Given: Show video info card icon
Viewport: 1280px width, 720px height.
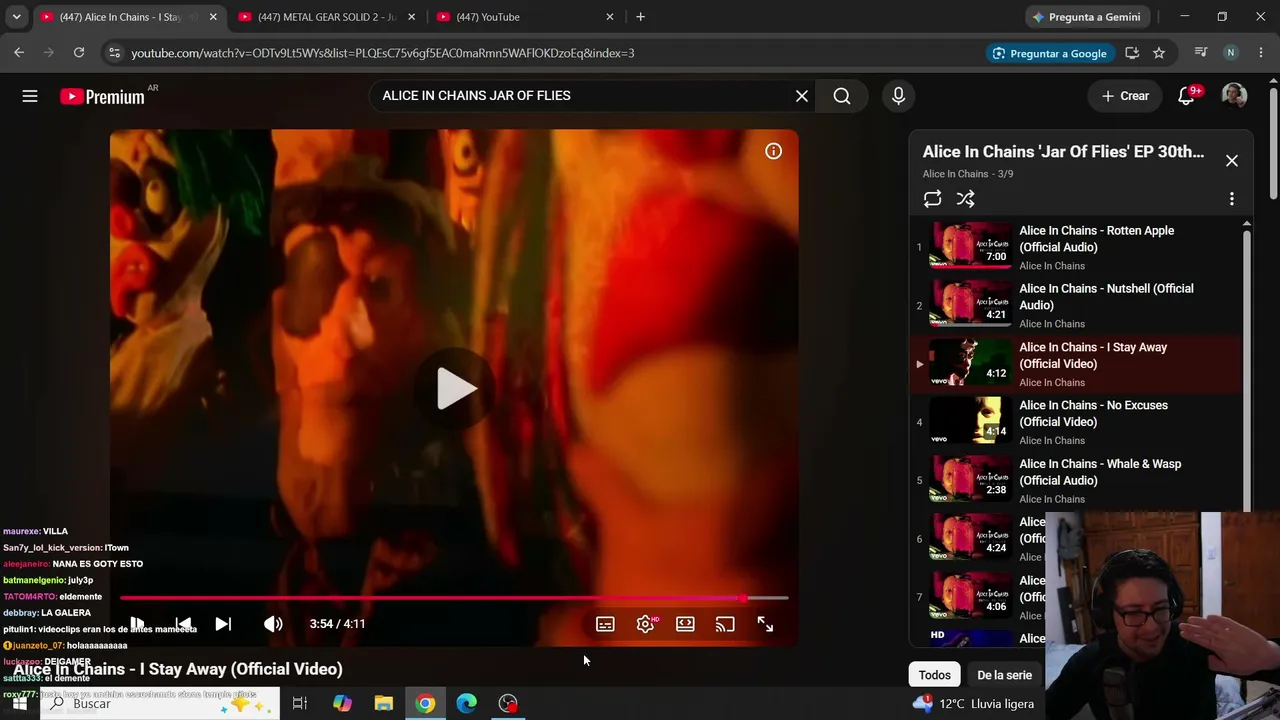Looking at the screenshot, I should pos(773,151).
